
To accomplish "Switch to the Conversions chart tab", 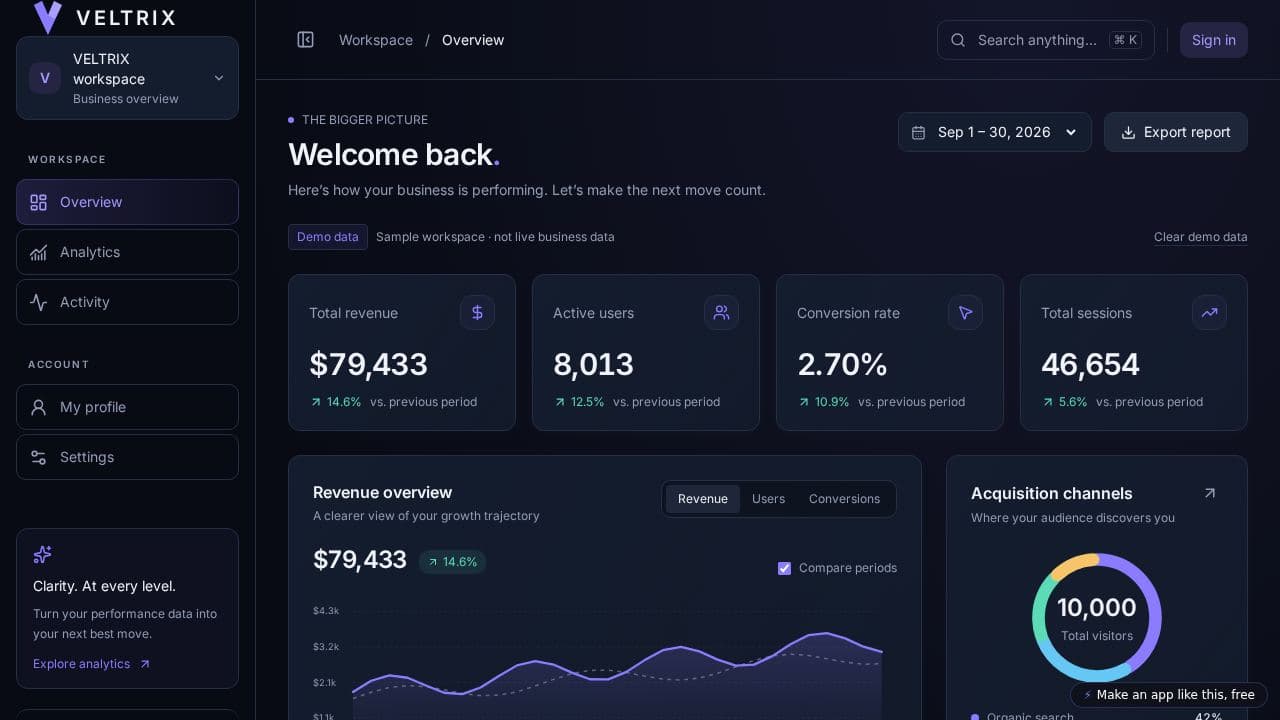I will [x=844, y=499].
